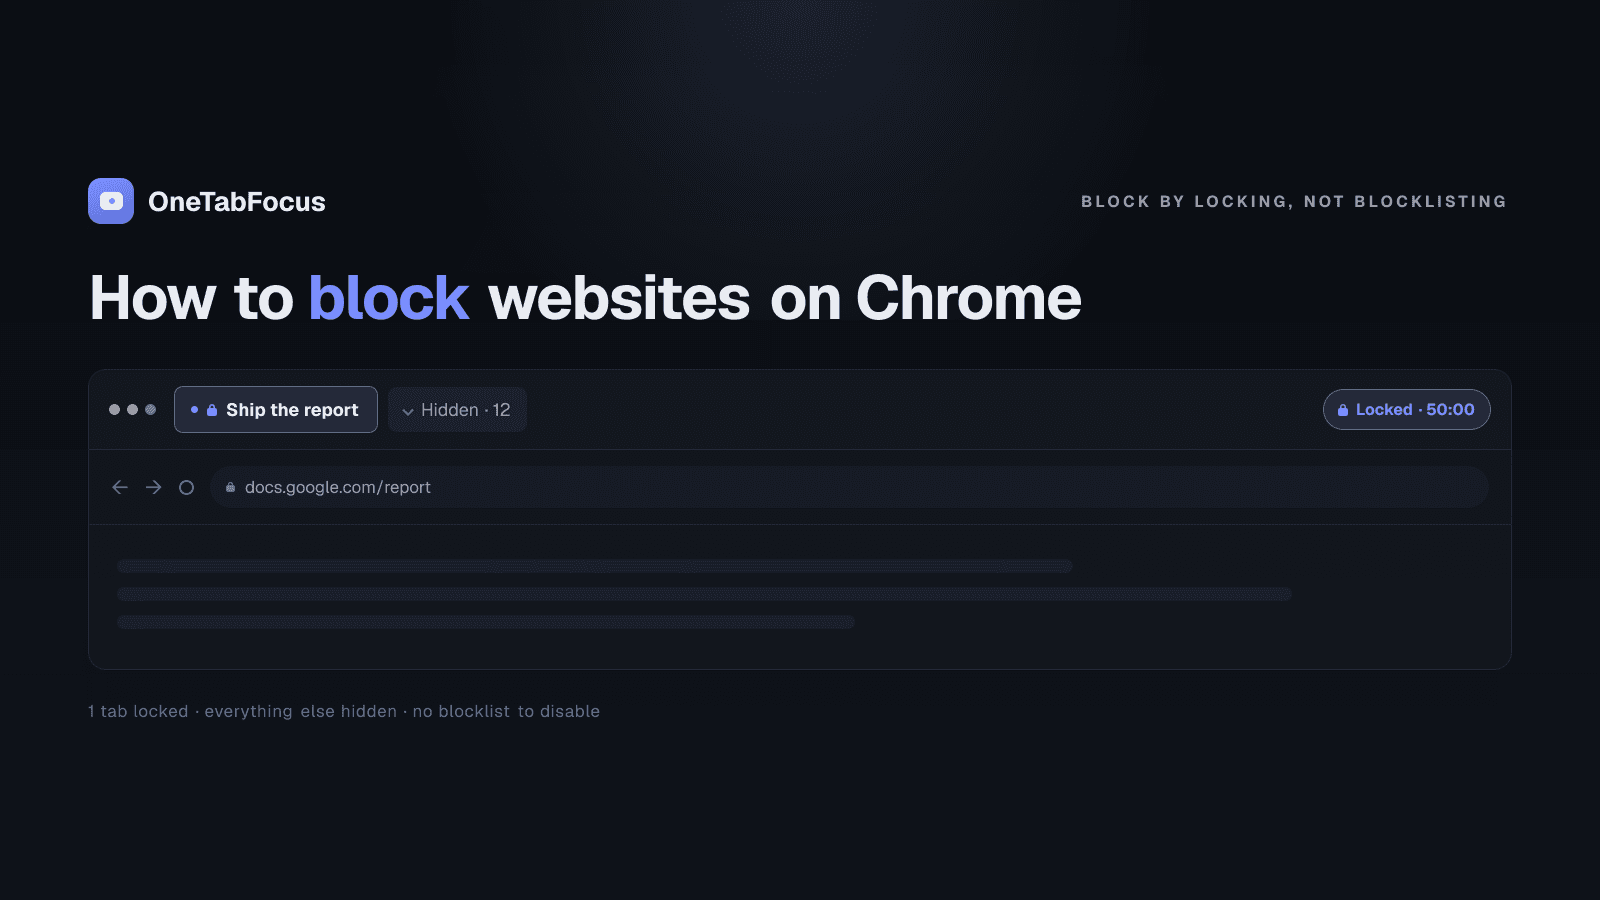Click the OneTabFocus logo icon
Viewport: 1600px width, 900px height.
111,201
